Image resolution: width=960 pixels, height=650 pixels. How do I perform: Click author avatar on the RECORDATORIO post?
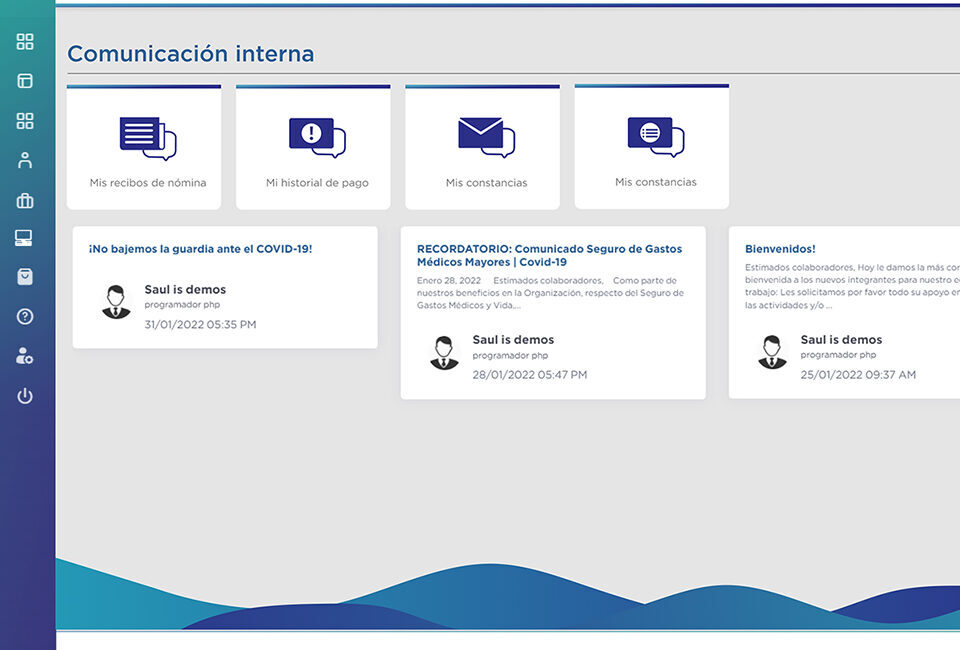[444, 352]
